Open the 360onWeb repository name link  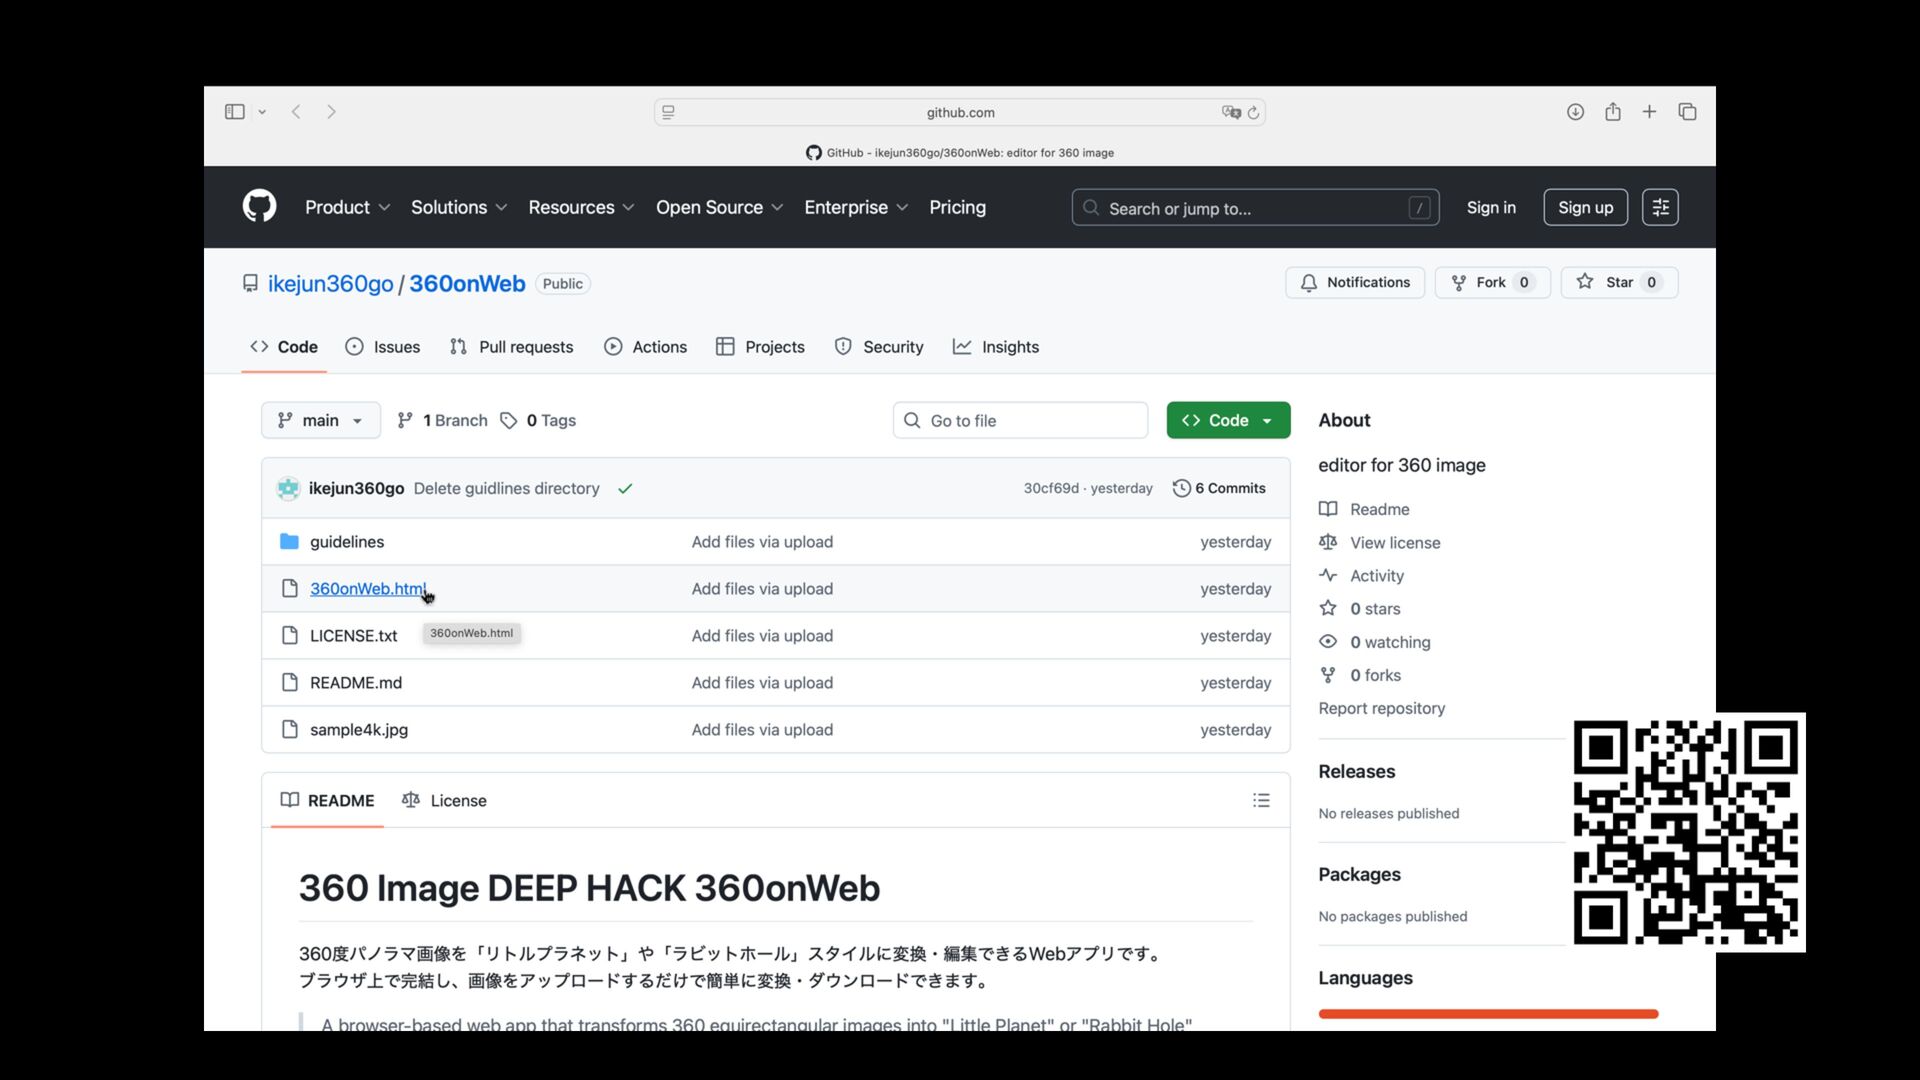[467, 283]
